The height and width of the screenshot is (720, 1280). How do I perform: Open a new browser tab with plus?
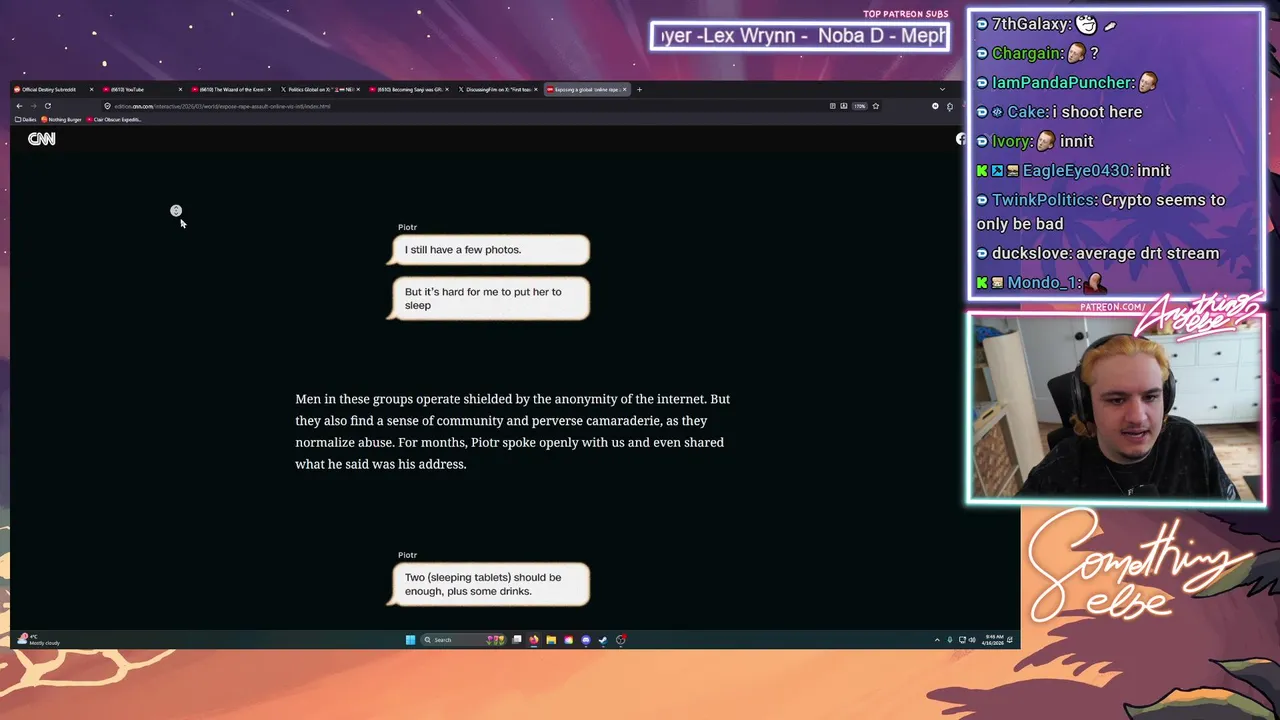coord(639,89)
